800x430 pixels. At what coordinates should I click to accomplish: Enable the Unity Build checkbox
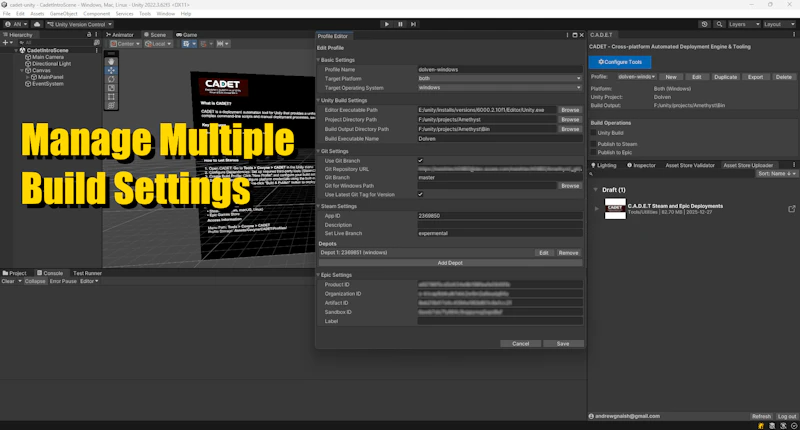(593, 133)
